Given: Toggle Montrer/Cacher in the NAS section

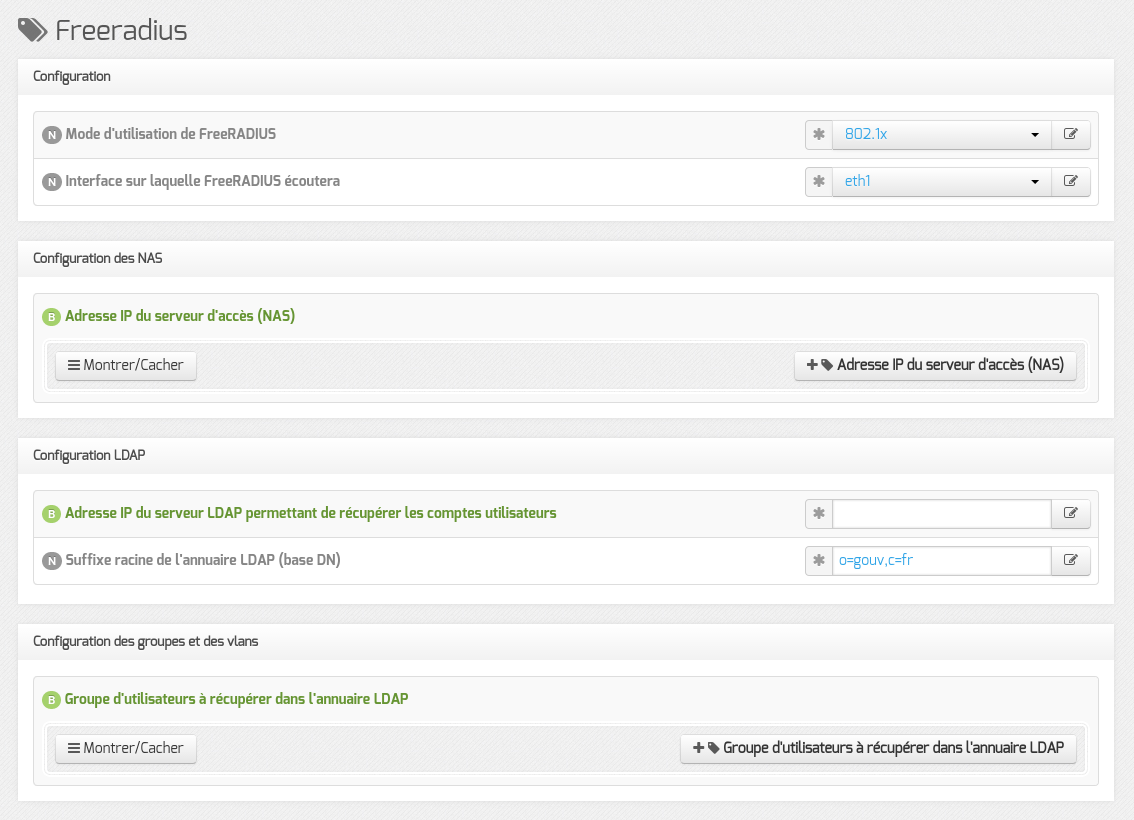Looking at the screenshot, I should [x=126, y=365].
